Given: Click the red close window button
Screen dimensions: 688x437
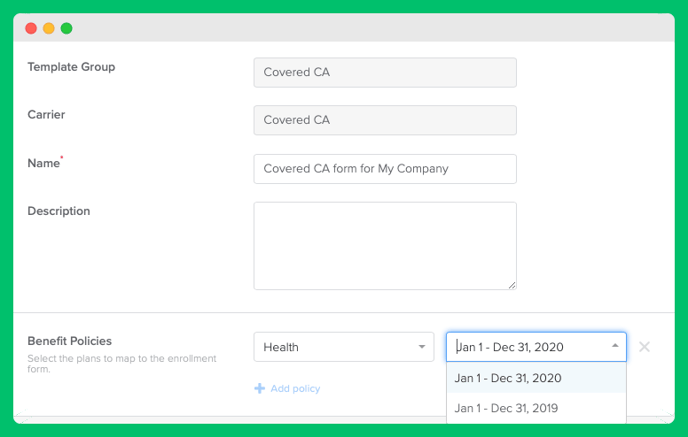Looking at the screenshot, I should click(x=31, y=29).
